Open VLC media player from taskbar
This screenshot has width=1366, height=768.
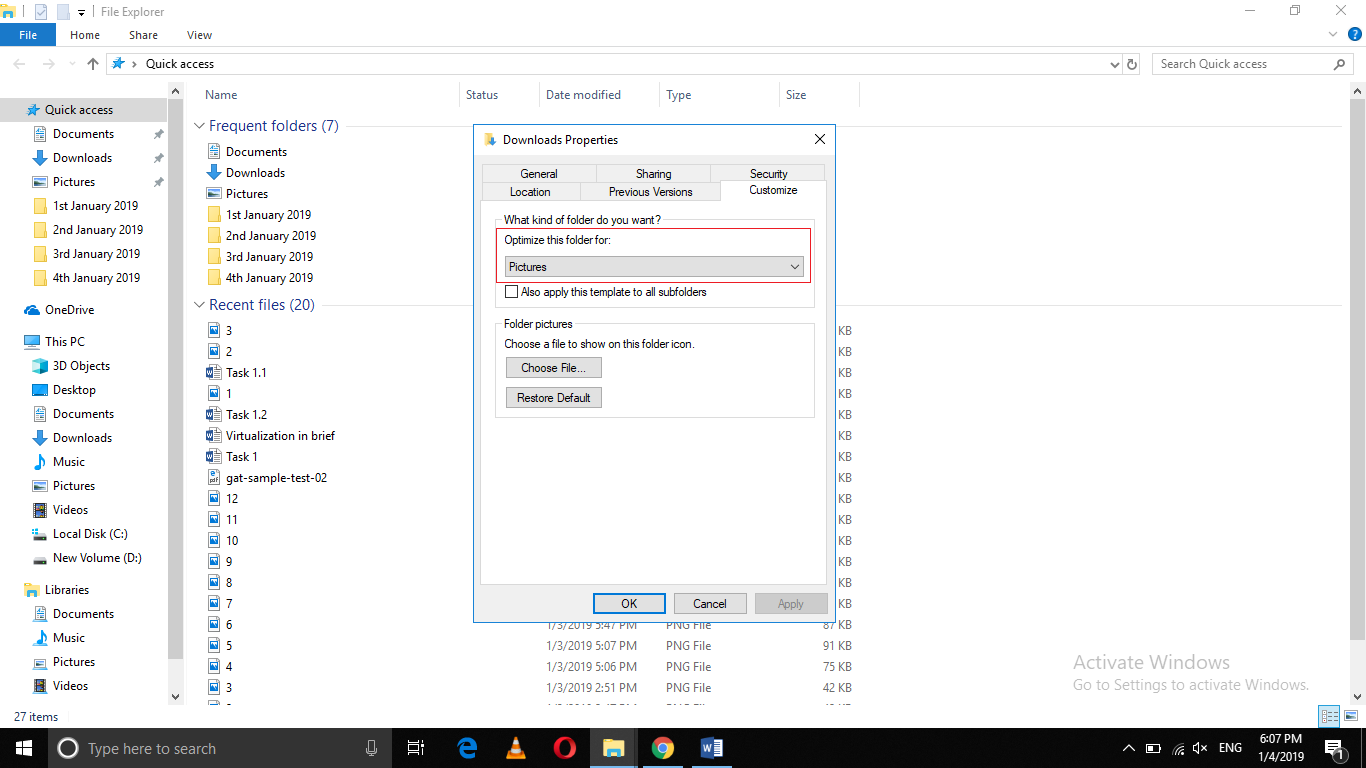tap(516, 748)
